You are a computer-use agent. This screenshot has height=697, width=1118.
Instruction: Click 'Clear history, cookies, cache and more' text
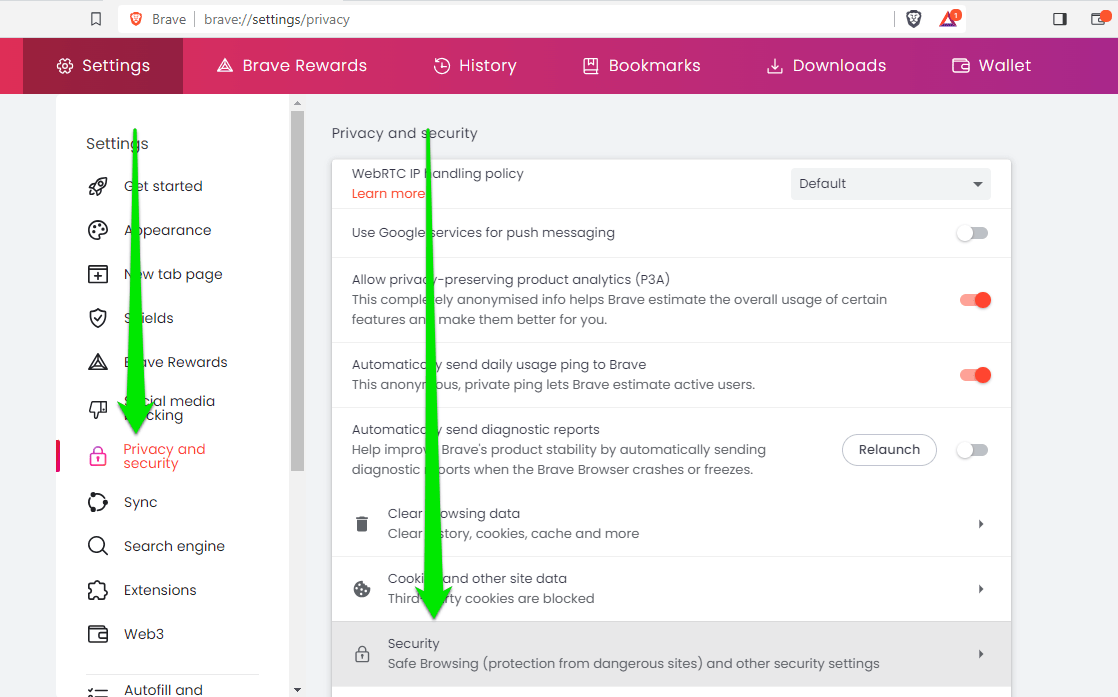click(x=513, y=534)
